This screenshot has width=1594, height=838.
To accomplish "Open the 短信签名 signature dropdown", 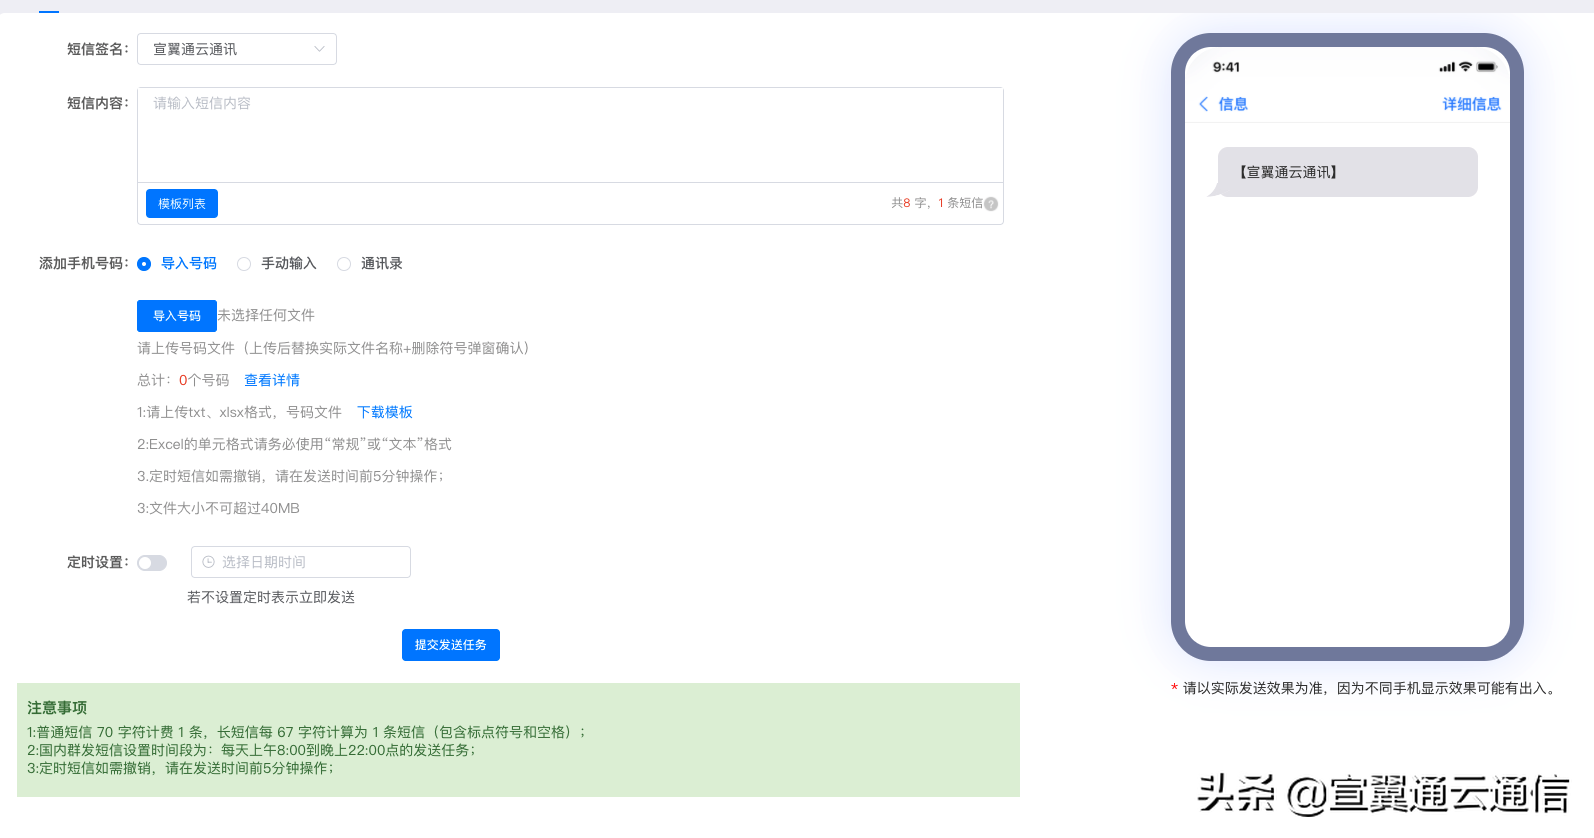I will 236,48.
